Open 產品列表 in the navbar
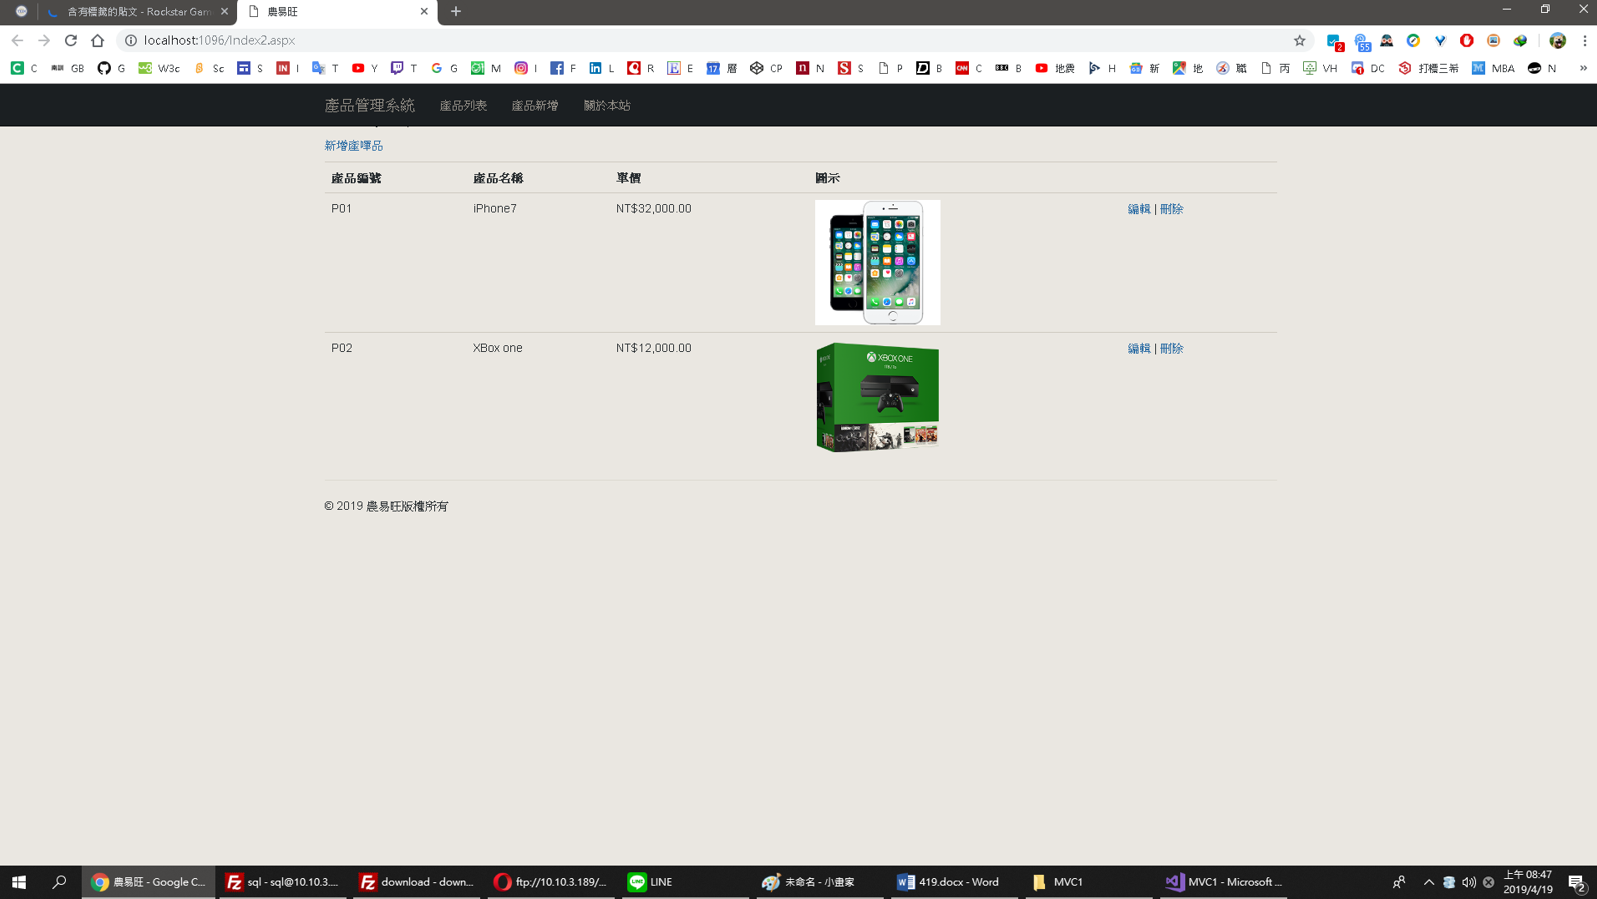The image size is (1597, 899). pos(463,105)
